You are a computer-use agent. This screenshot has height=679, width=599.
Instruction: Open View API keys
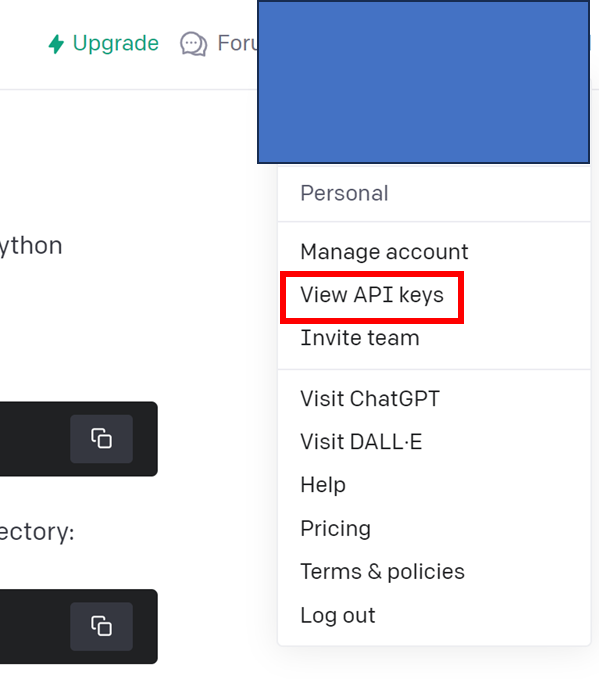(372, 295)
